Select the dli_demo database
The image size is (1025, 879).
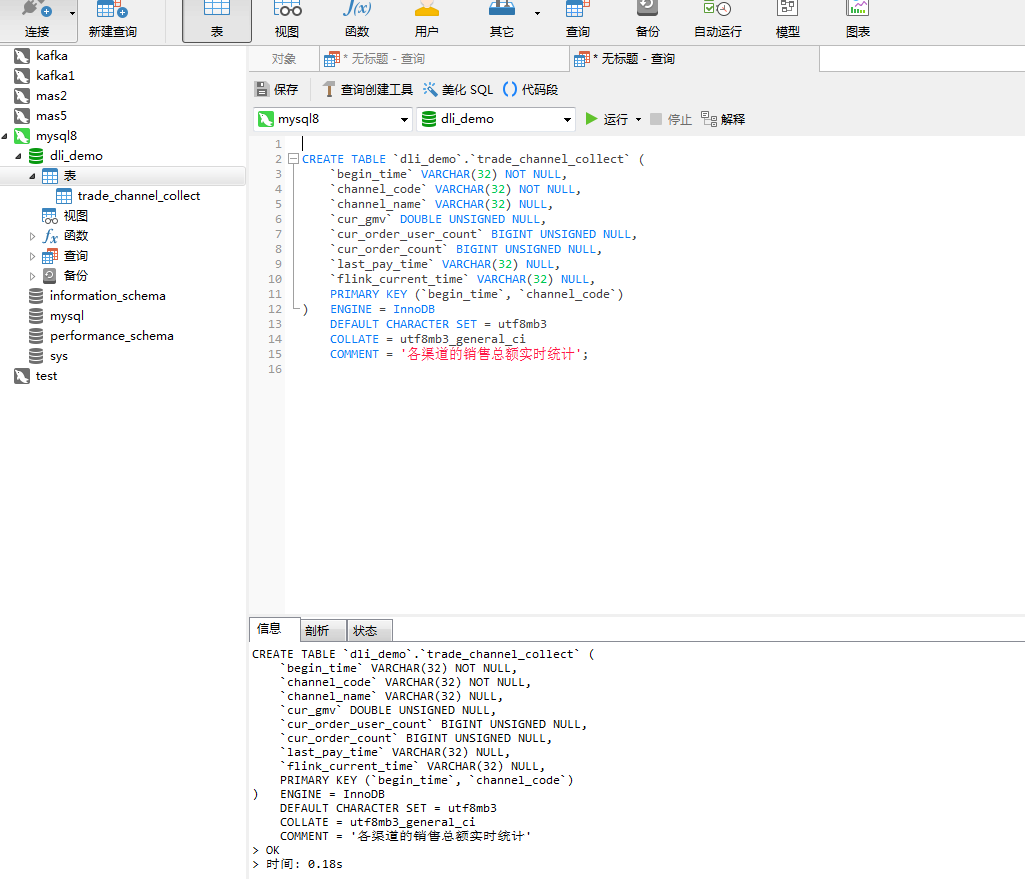tap(76, 156)
